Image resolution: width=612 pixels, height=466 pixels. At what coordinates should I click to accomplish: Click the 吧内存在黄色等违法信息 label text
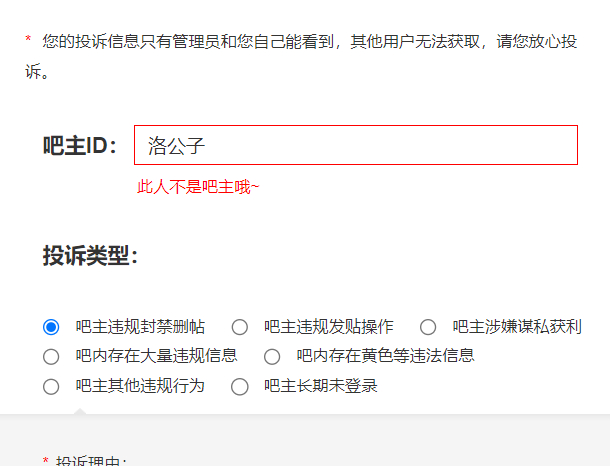[385, 356]
